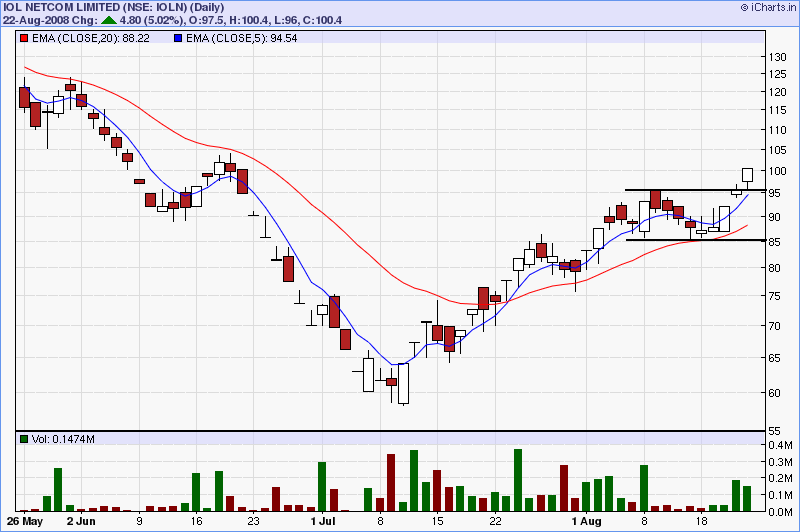Screen dimensions: 800x532
Task: Click the 'EMA (CLOSE,20): 88.22' legend label
Action: tap(91, 38)
